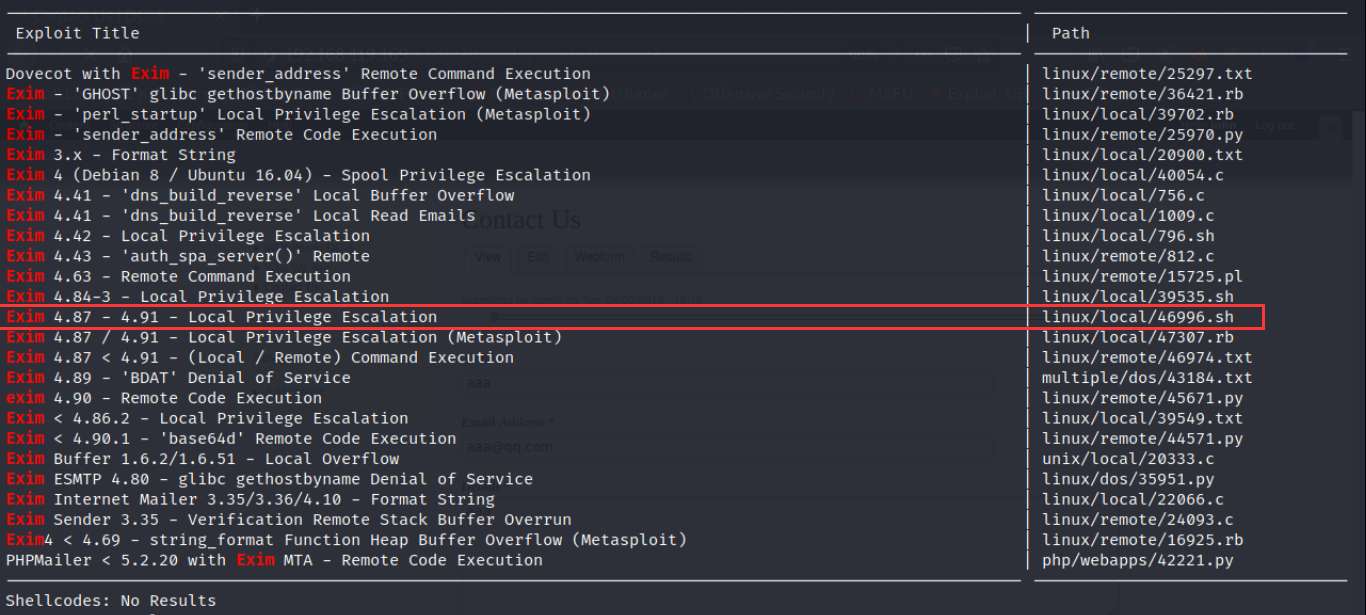Click the "Shellcodes: No Results" line

111,601
